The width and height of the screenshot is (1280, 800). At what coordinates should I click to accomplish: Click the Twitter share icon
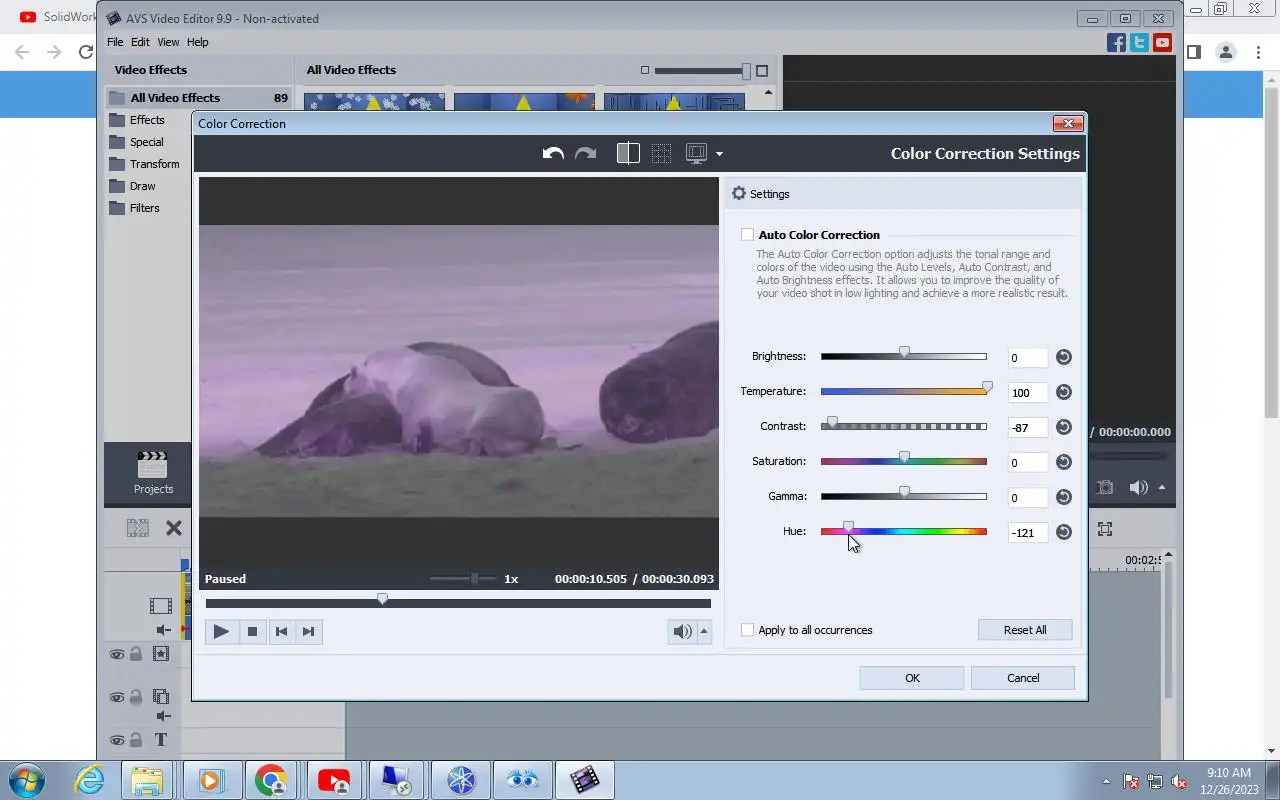click(x=1139, y=43)
